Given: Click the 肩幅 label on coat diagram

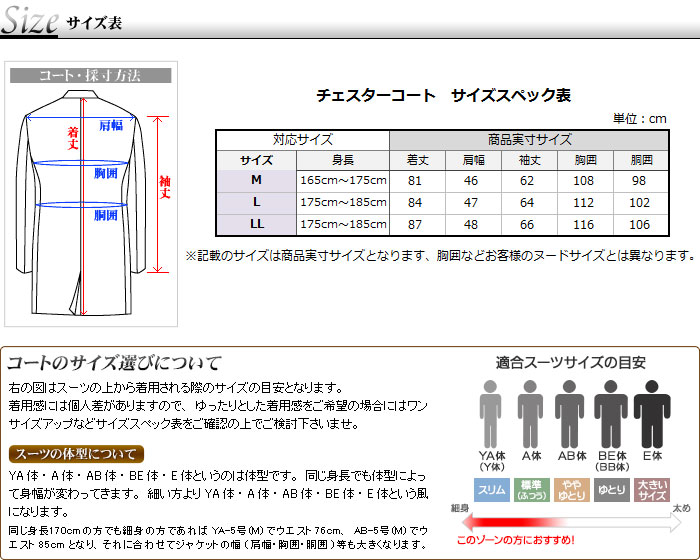Looking at the screenshot, I should pyautogui.click(x=111, y=125).
